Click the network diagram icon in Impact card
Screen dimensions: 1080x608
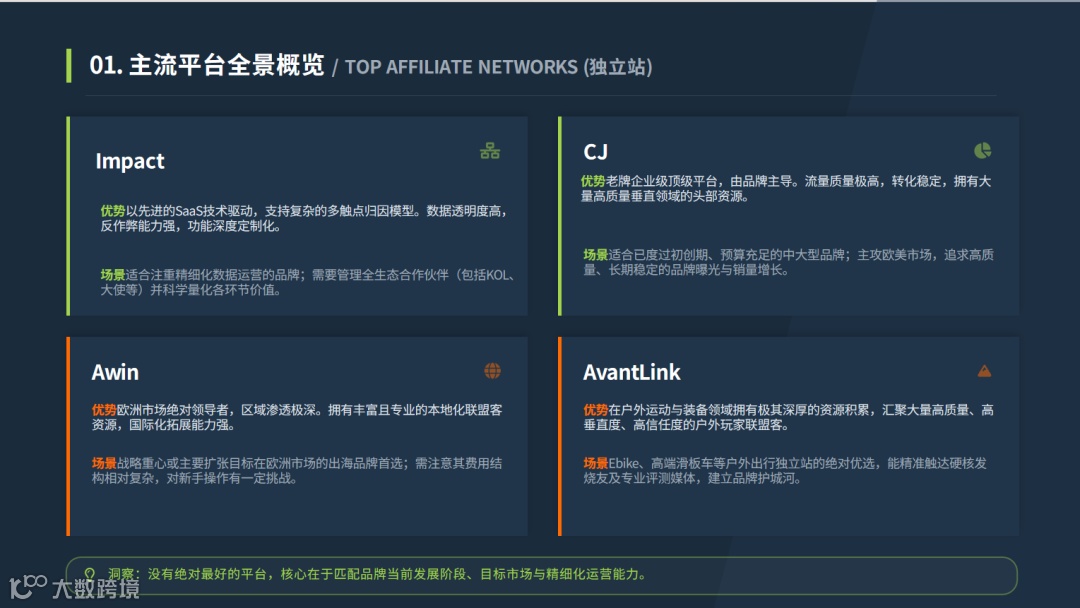click(x=490, y=151)
